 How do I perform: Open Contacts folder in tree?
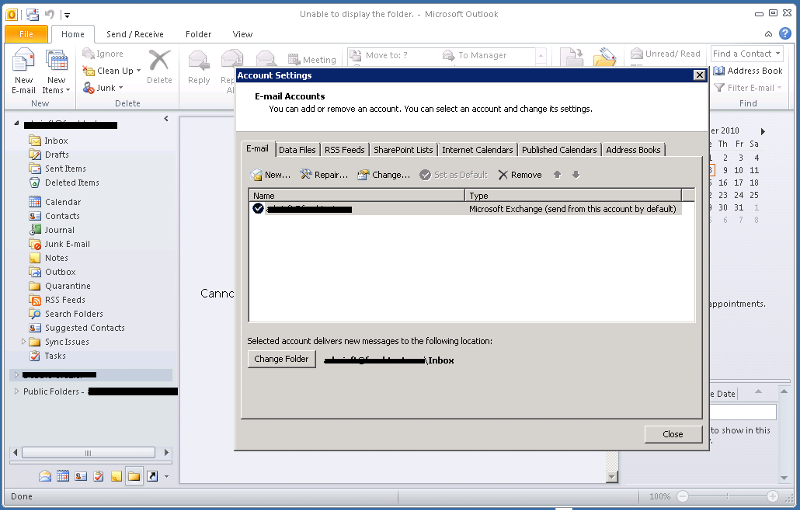55,216
